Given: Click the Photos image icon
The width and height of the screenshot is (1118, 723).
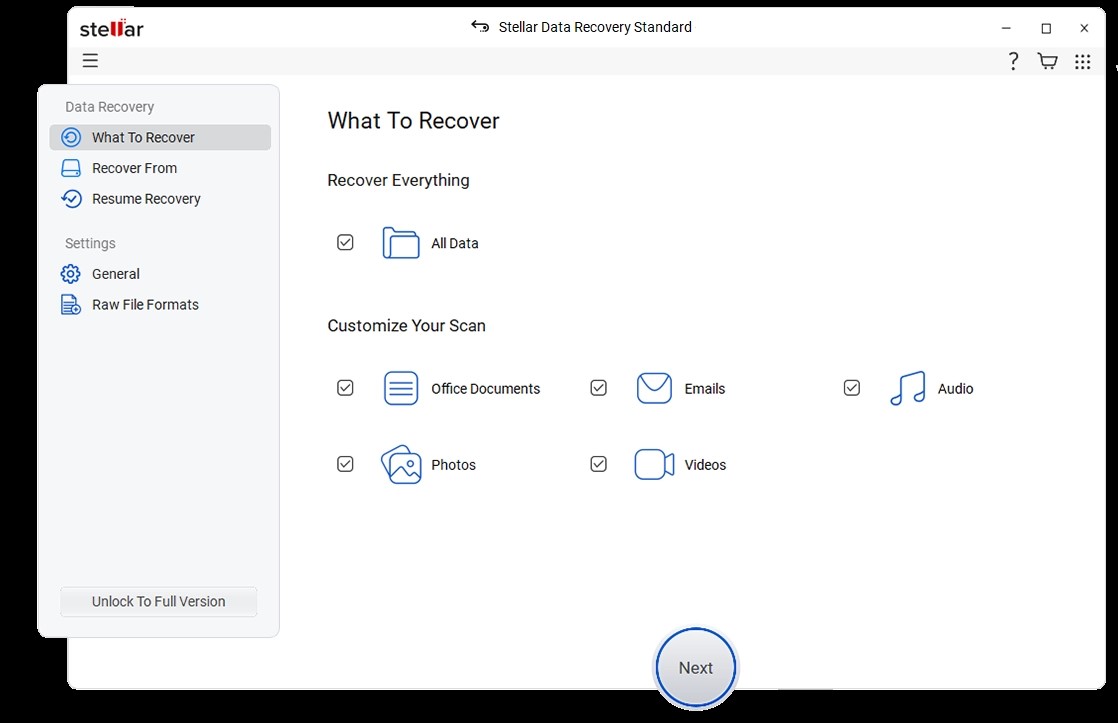Looking at the screenshot, I should tap(400, 464).
